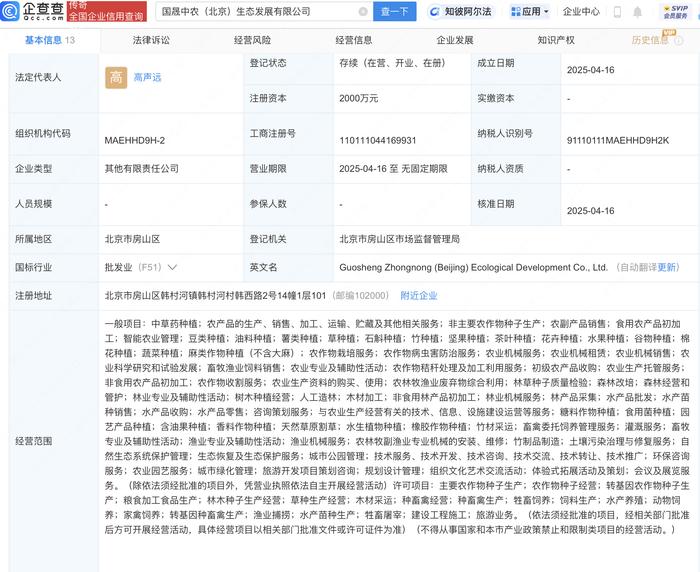Select 登记状态 value 存续
This screenshot has width=700, height=572.
[392, 63]
